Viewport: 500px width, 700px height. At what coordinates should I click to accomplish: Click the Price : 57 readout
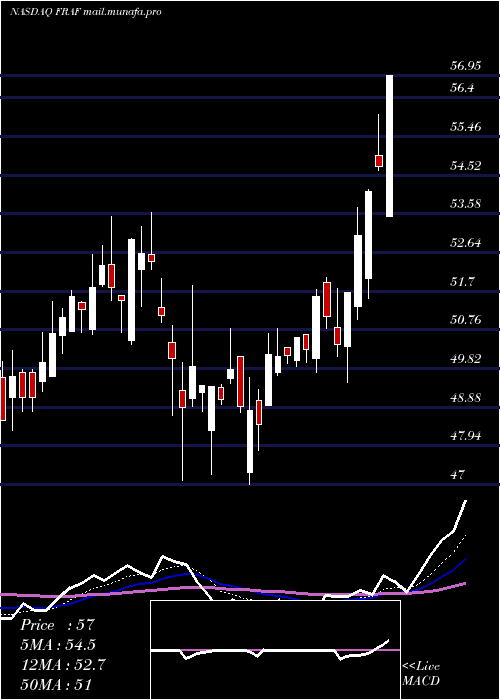pos(58,625)
